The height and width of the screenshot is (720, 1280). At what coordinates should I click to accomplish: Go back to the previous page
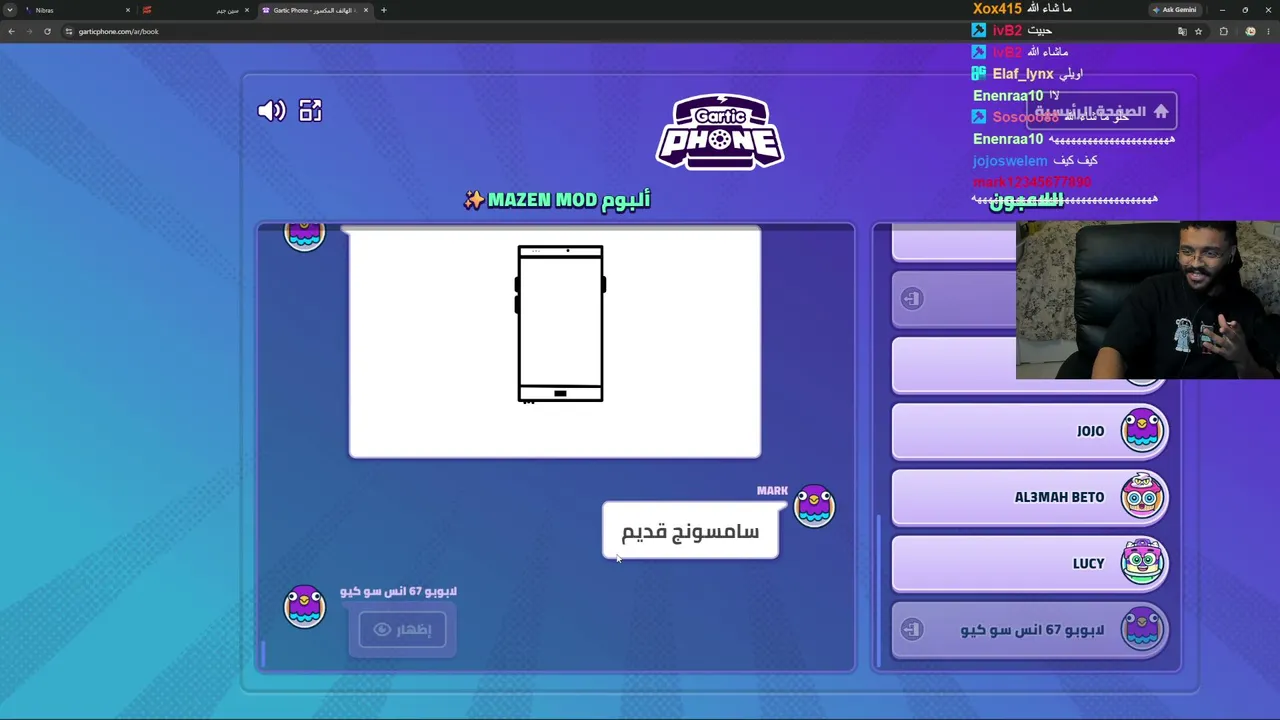click(x=11, y=31)
